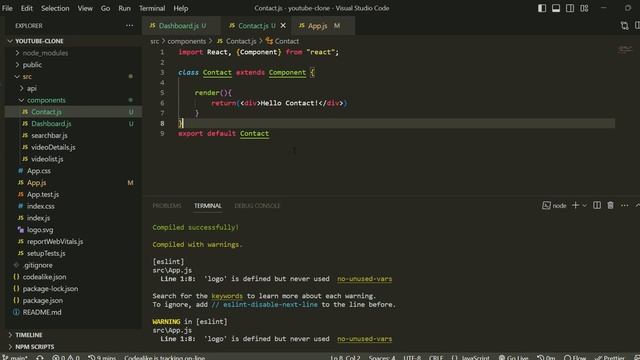640x360 pixels.
Task: Open the Selection menu
Action: (55, 8)
